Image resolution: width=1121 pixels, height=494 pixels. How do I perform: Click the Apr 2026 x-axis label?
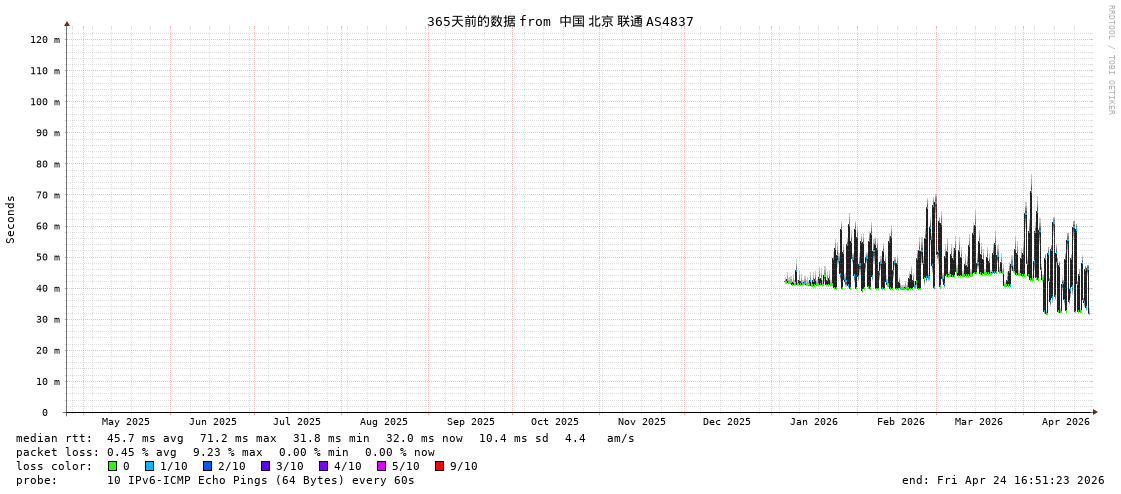pos(1065,422)
